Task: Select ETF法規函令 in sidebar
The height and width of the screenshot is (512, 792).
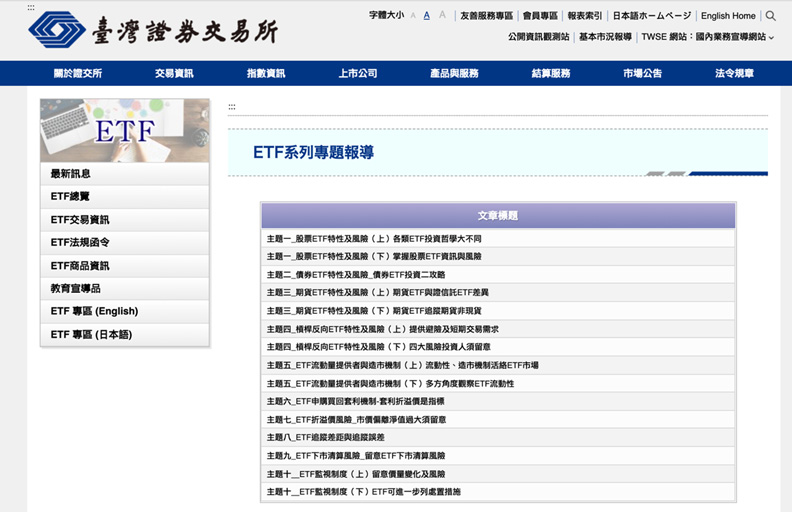Action: coord(125,242)
